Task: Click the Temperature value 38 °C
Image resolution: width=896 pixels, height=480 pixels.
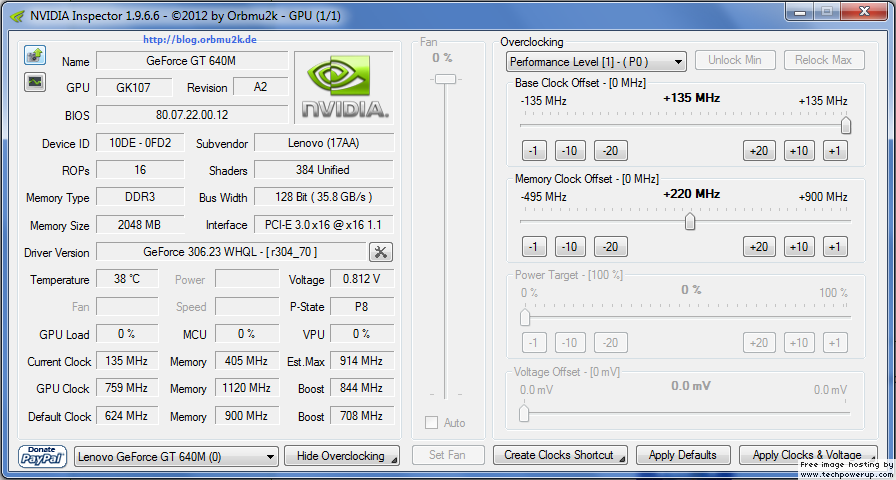Action: coord(127,279)
